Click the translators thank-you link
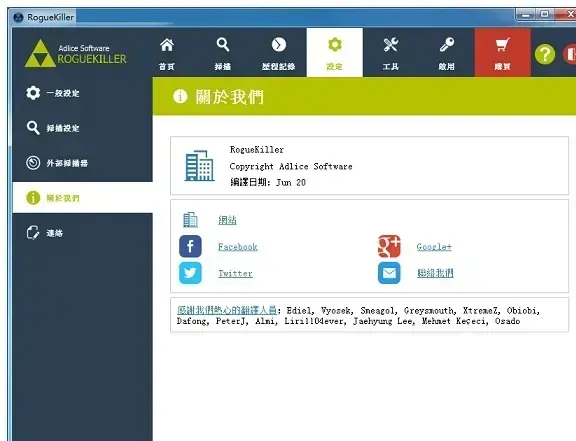576x441 pixels. pyautogui.click(x=227, y=310)
